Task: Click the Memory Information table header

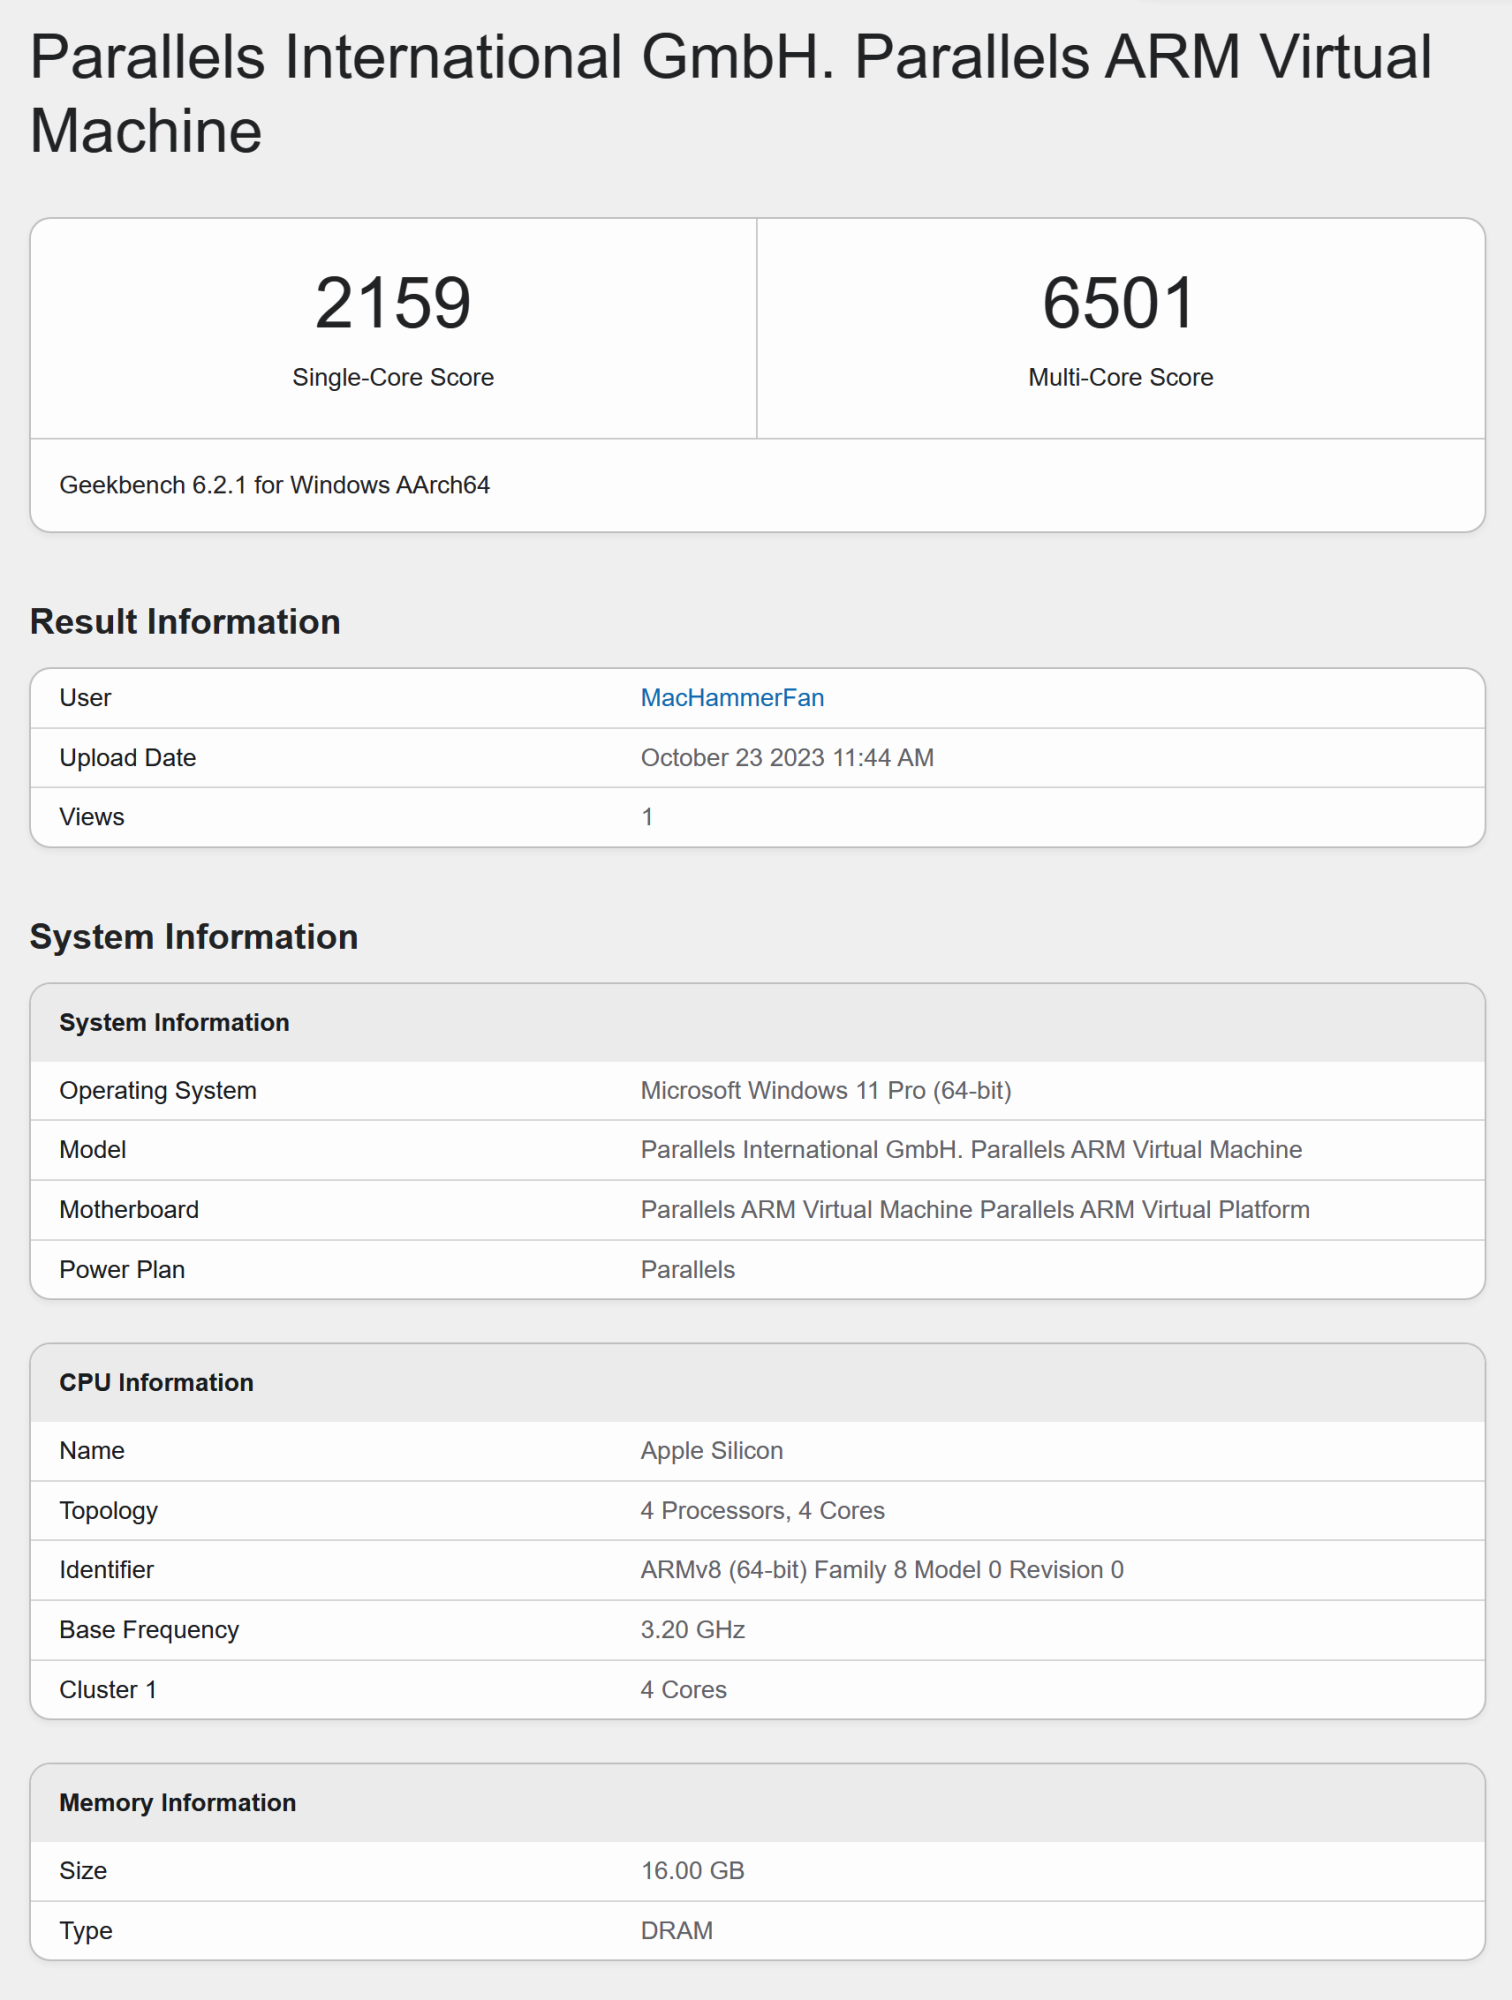Action: [177, 1802]
